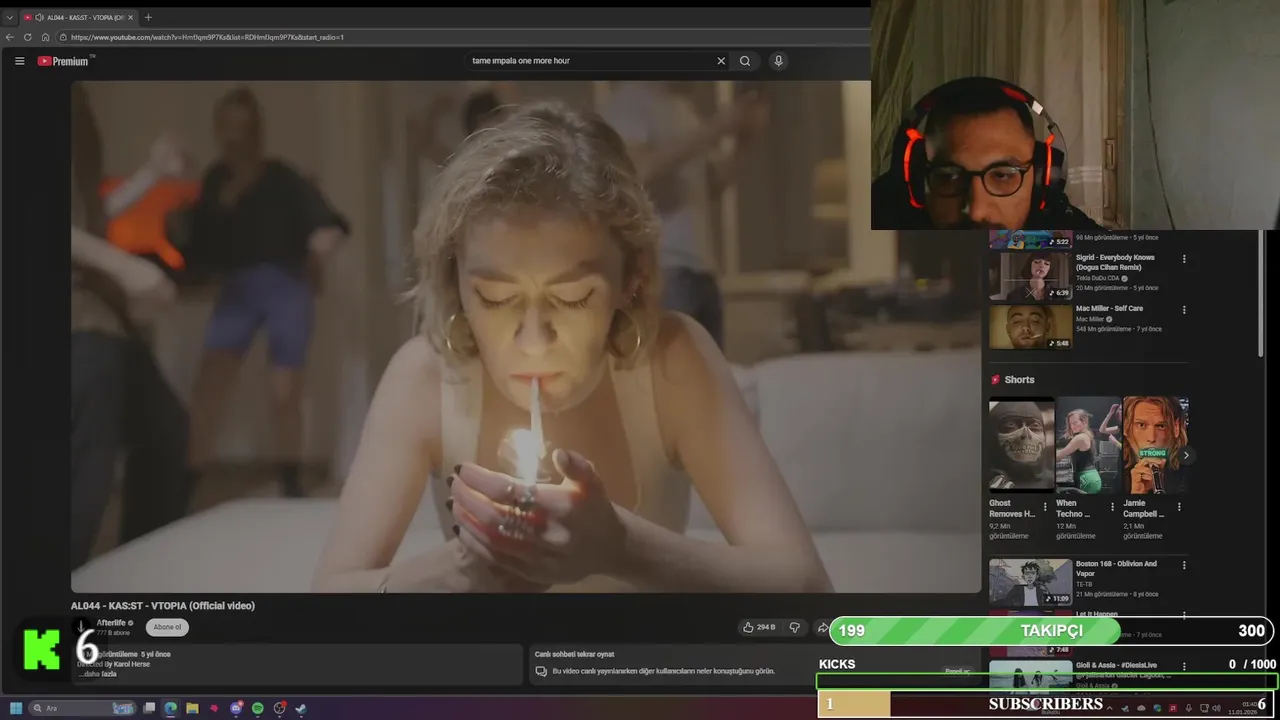The width and height of the screenshot is (1280, 720).
Task: Expand description with '...daha fazla'
Action: point(99,674)
